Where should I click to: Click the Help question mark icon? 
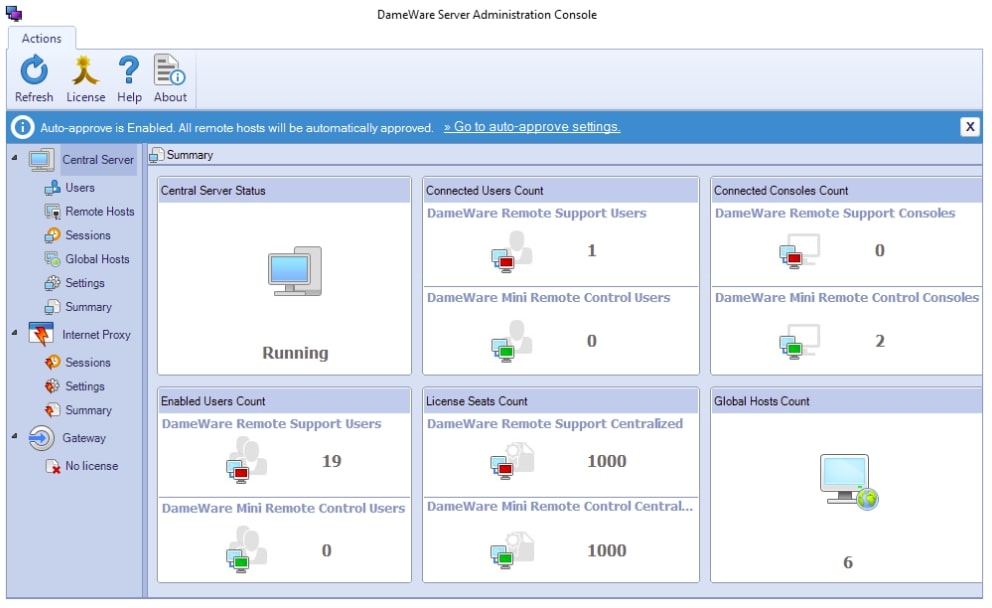pos(129,70)
